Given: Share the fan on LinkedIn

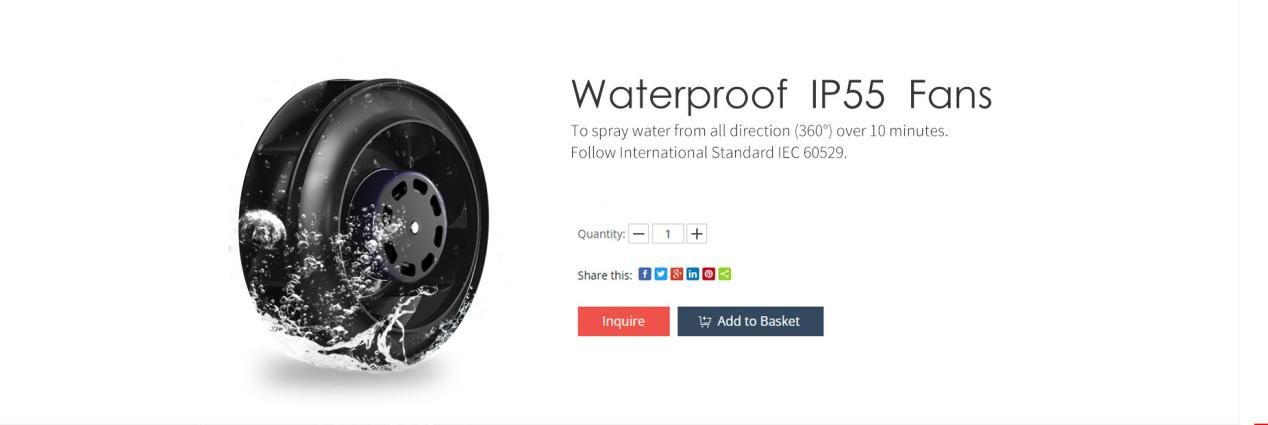Looking at the screenshot, I should (693, 274).
